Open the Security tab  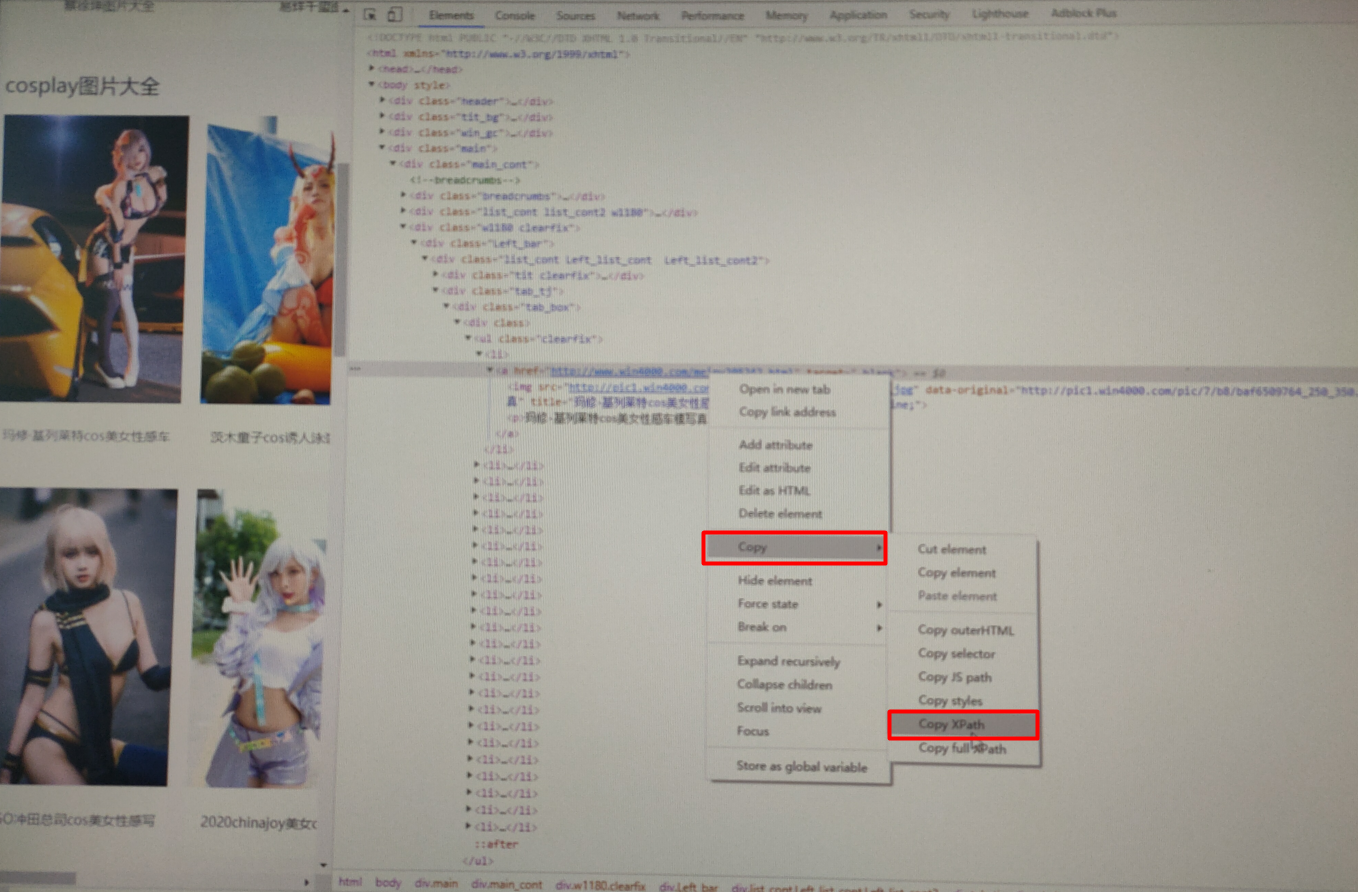929,15
